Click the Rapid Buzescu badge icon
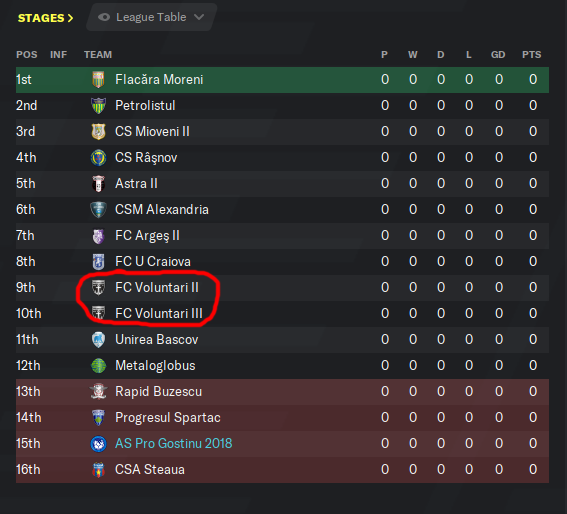The height and width of the screenshot is (514, 567). (98, 392)
